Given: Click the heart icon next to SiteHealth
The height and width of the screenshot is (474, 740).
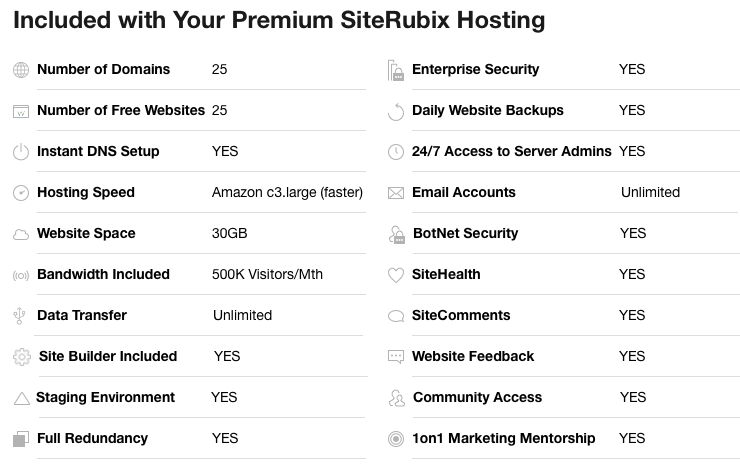Looking at the screenshot, I should point(396,275).
